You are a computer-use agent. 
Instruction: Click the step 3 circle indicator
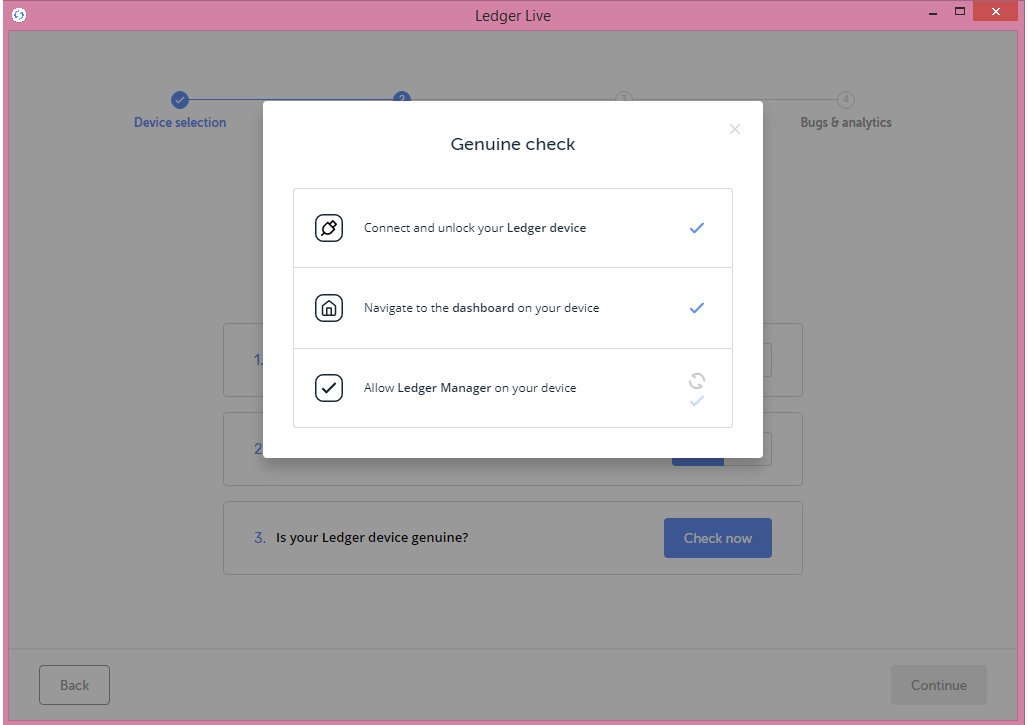pyautogui.click(x=623, y=97)
